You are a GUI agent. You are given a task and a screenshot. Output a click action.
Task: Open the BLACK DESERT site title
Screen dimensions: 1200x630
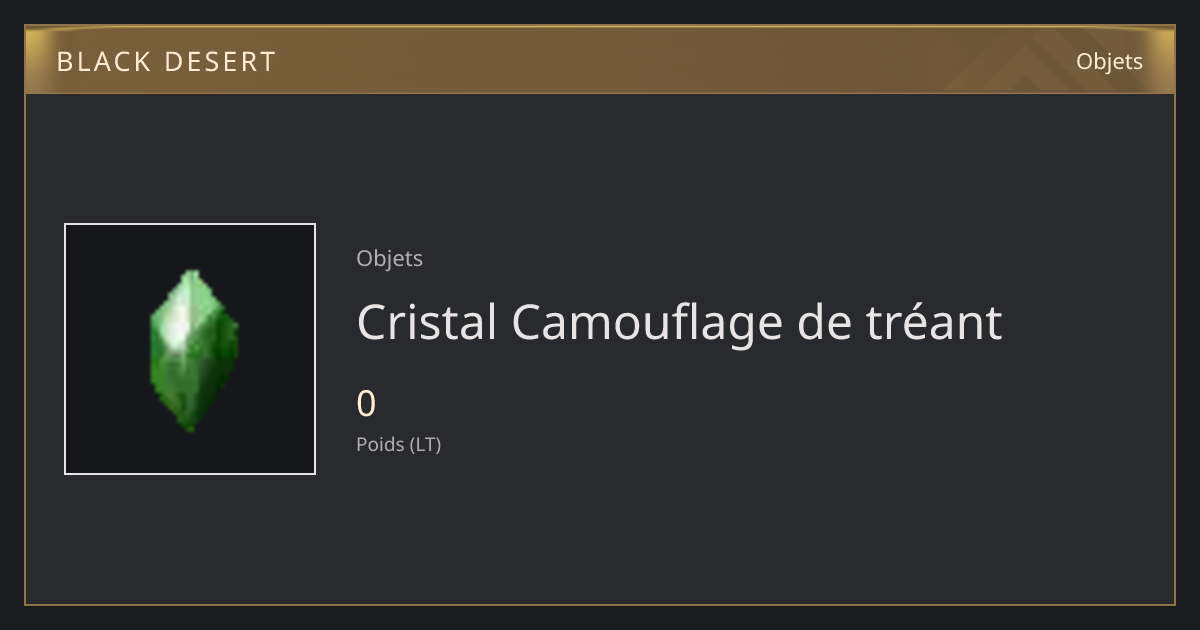point(166,62)
